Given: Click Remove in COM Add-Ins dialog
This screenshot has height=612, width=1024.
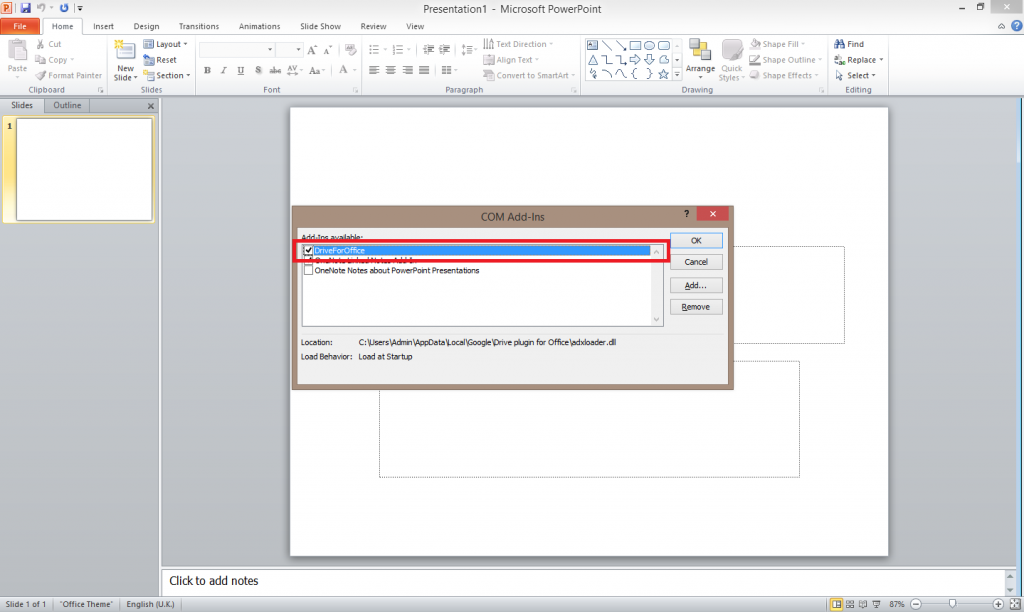Looking at the screenshot, I should point(696,307).
